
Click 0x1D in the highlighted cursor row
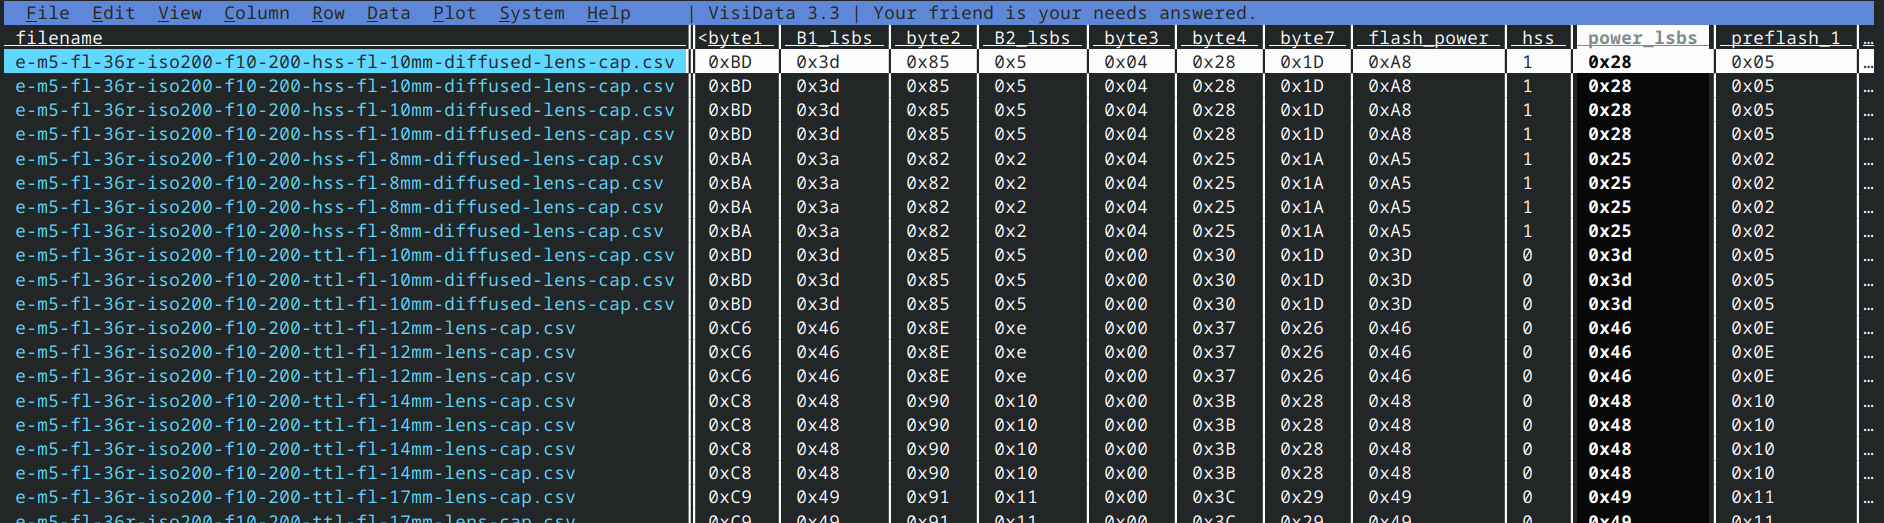point(1302,62)
